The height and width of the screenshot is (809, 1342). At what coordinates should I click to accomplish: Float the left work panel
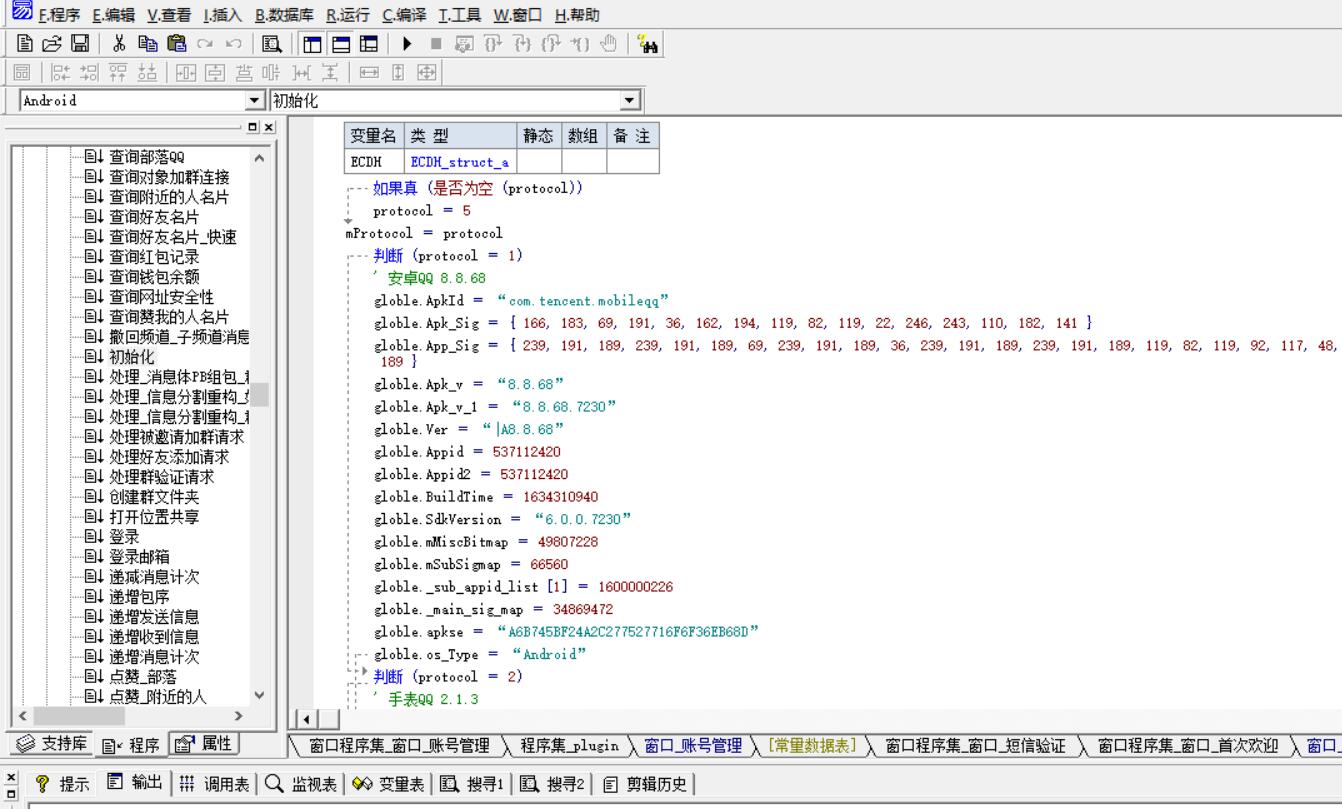click(253, 127)
